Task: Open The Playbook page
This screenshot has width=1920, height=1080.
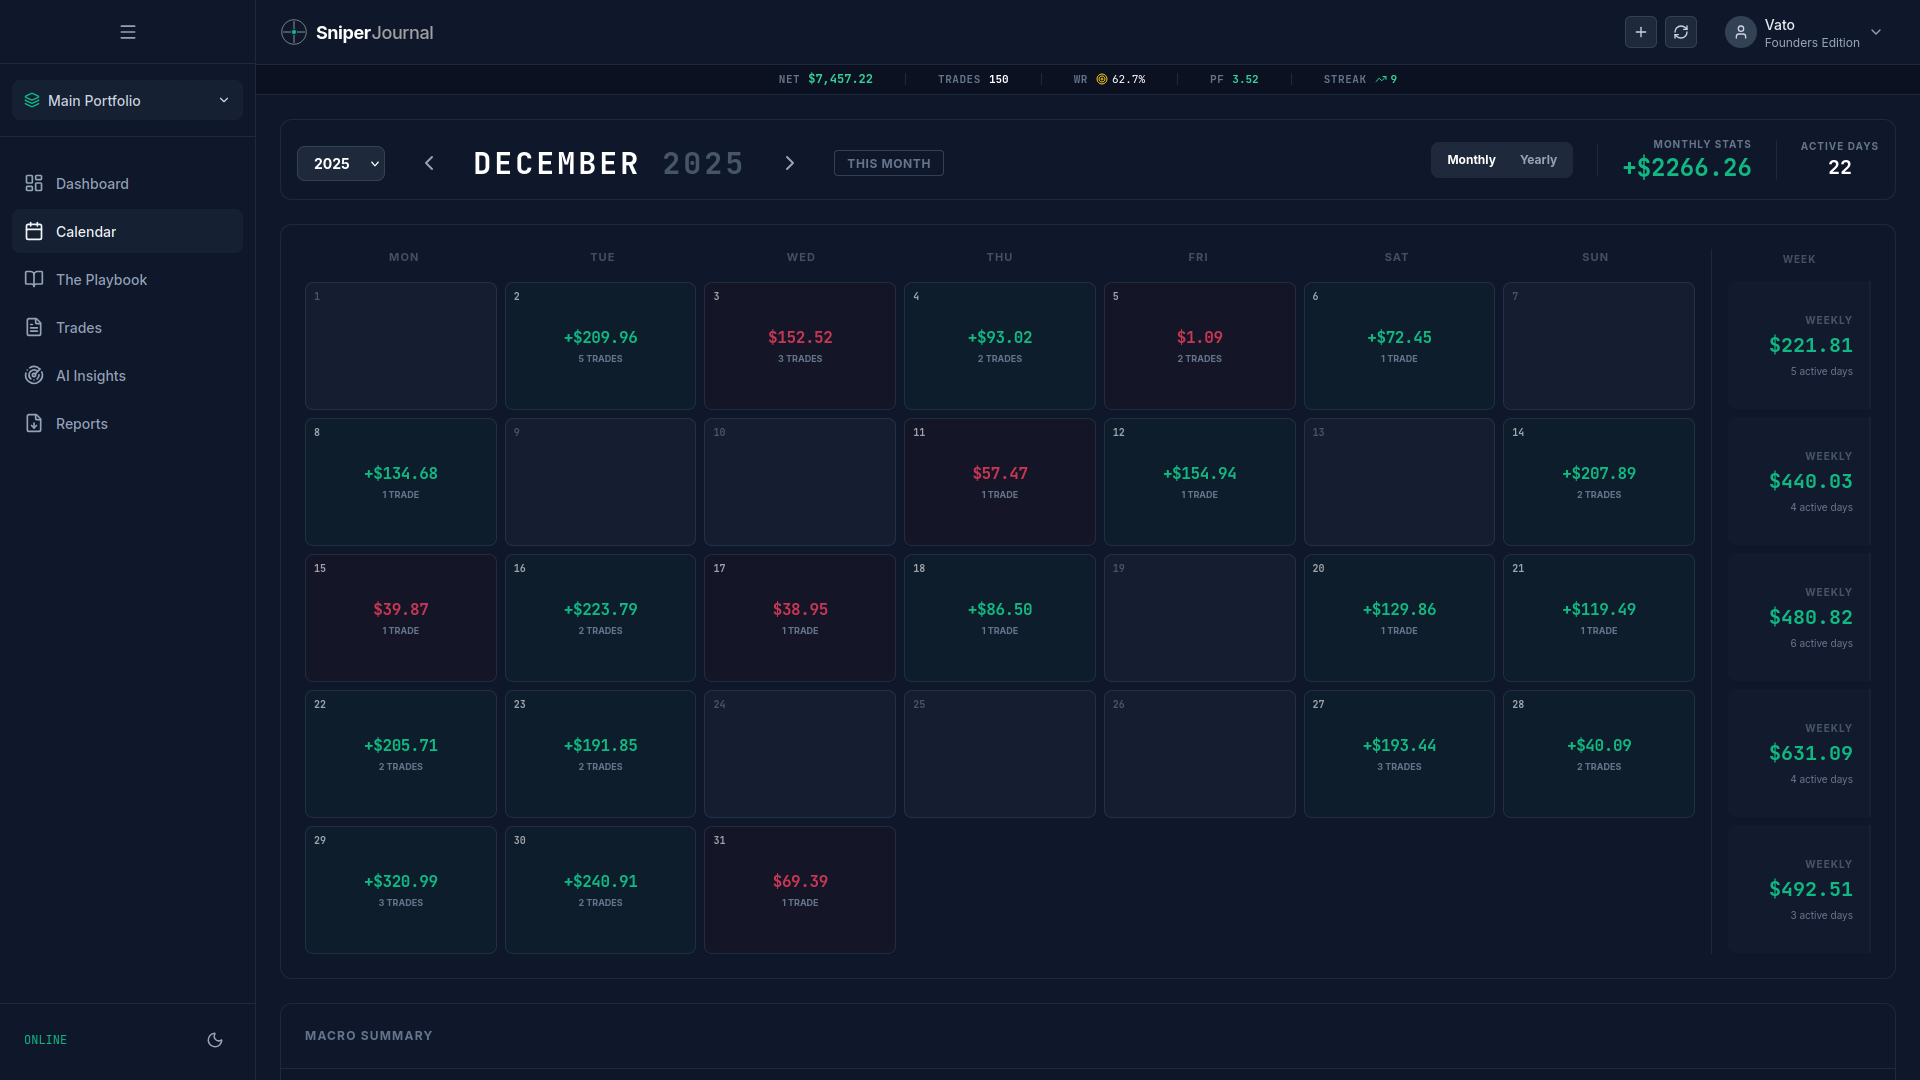Action: 128,279
